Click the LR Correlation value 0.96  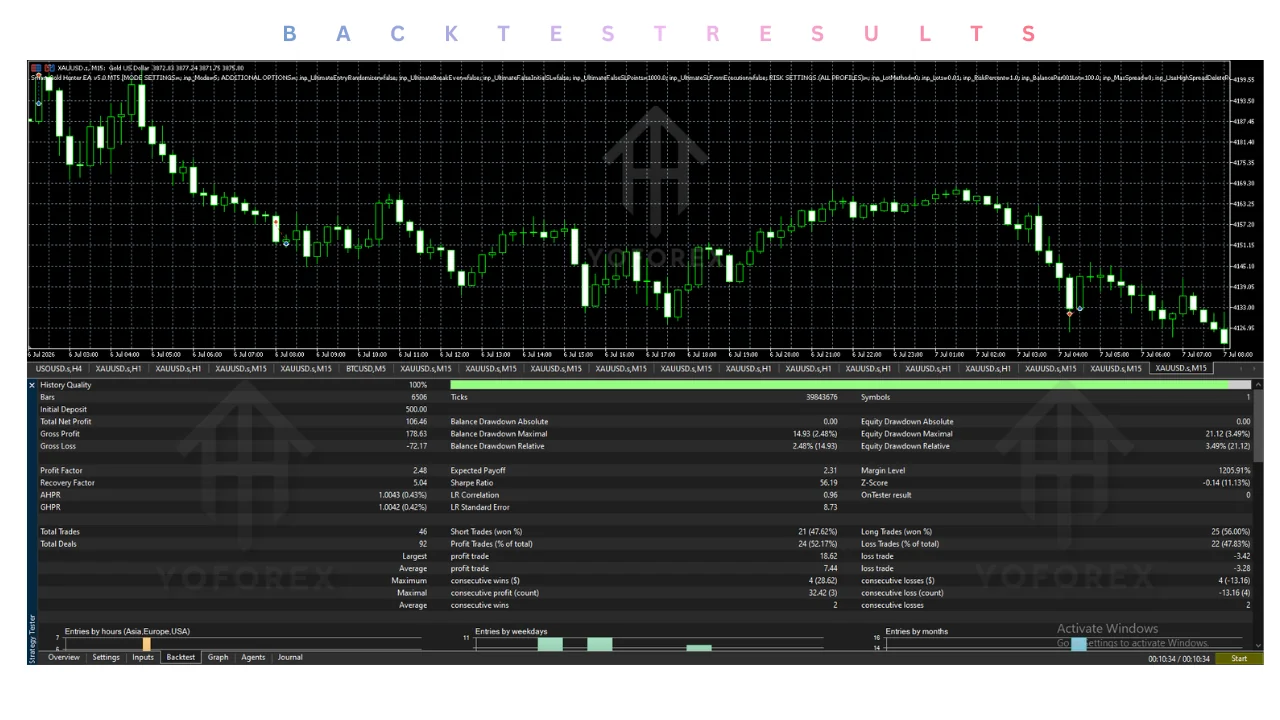coord(830,495)
